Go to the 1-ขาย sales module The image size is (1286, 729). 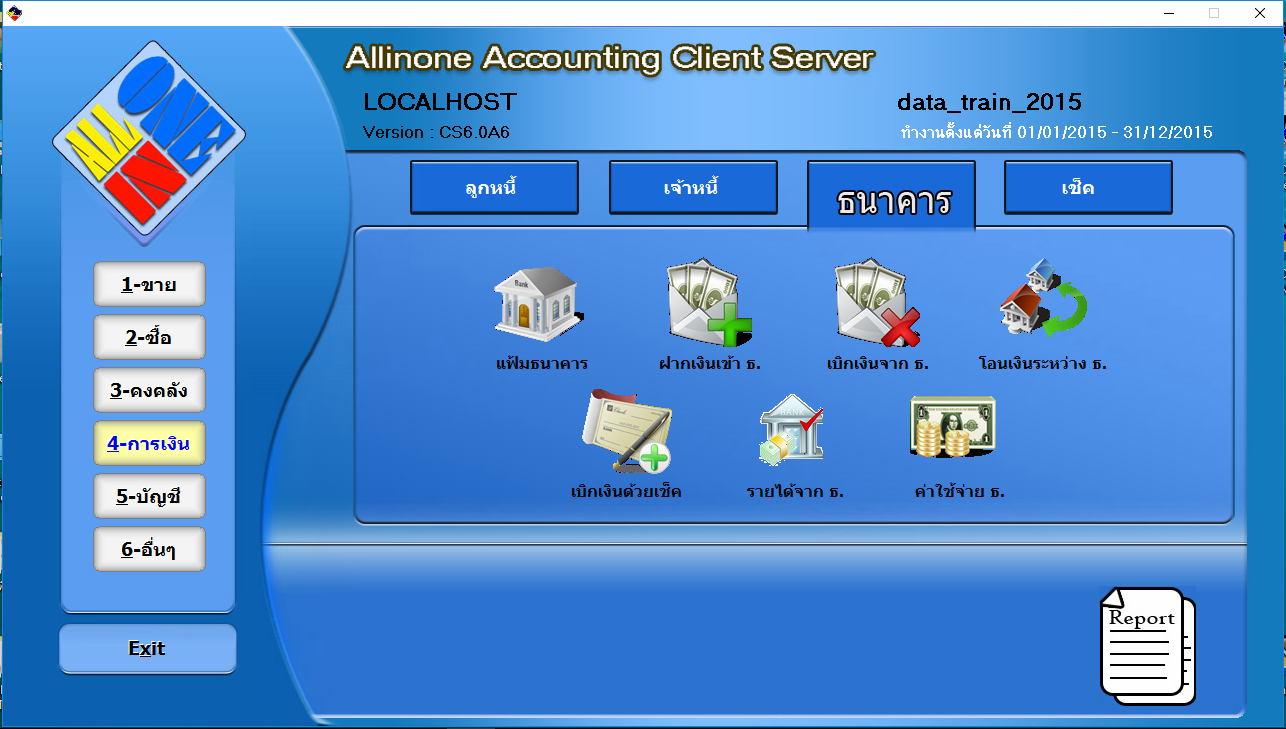[149, 284]
